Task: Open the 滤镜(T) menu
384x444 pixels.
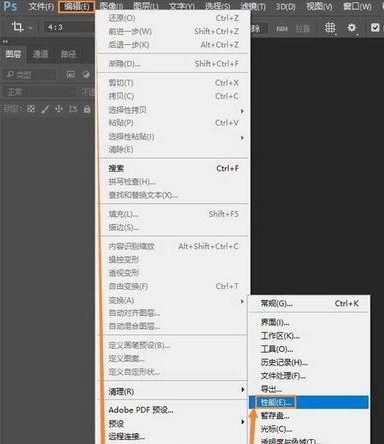Action: pos(253,6)
